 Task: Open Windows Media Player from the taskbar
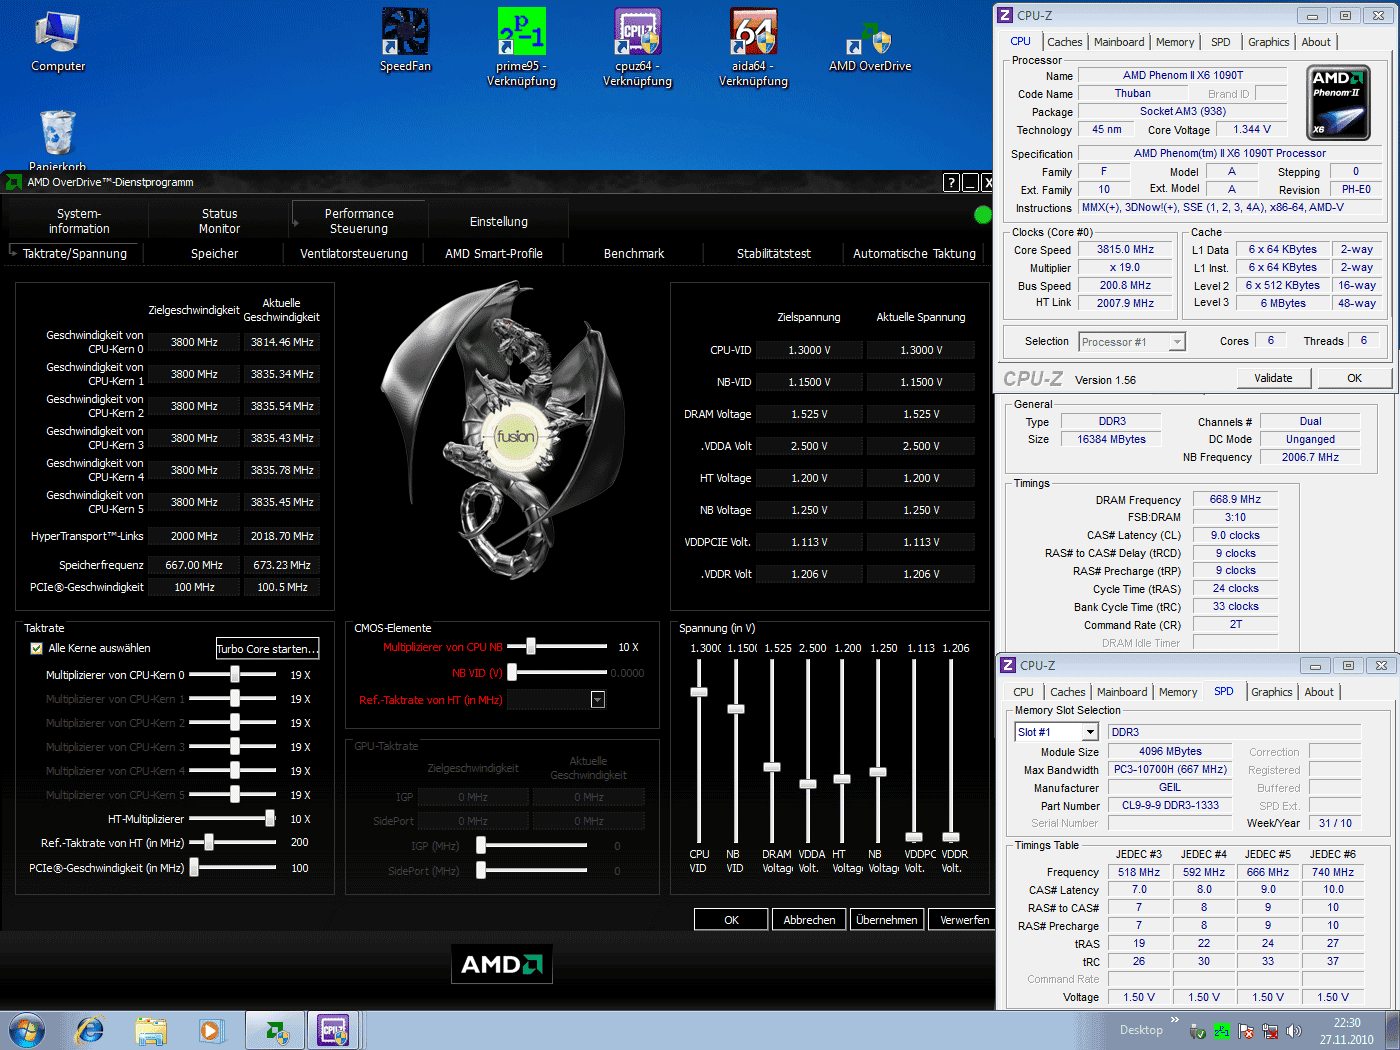210,1030
